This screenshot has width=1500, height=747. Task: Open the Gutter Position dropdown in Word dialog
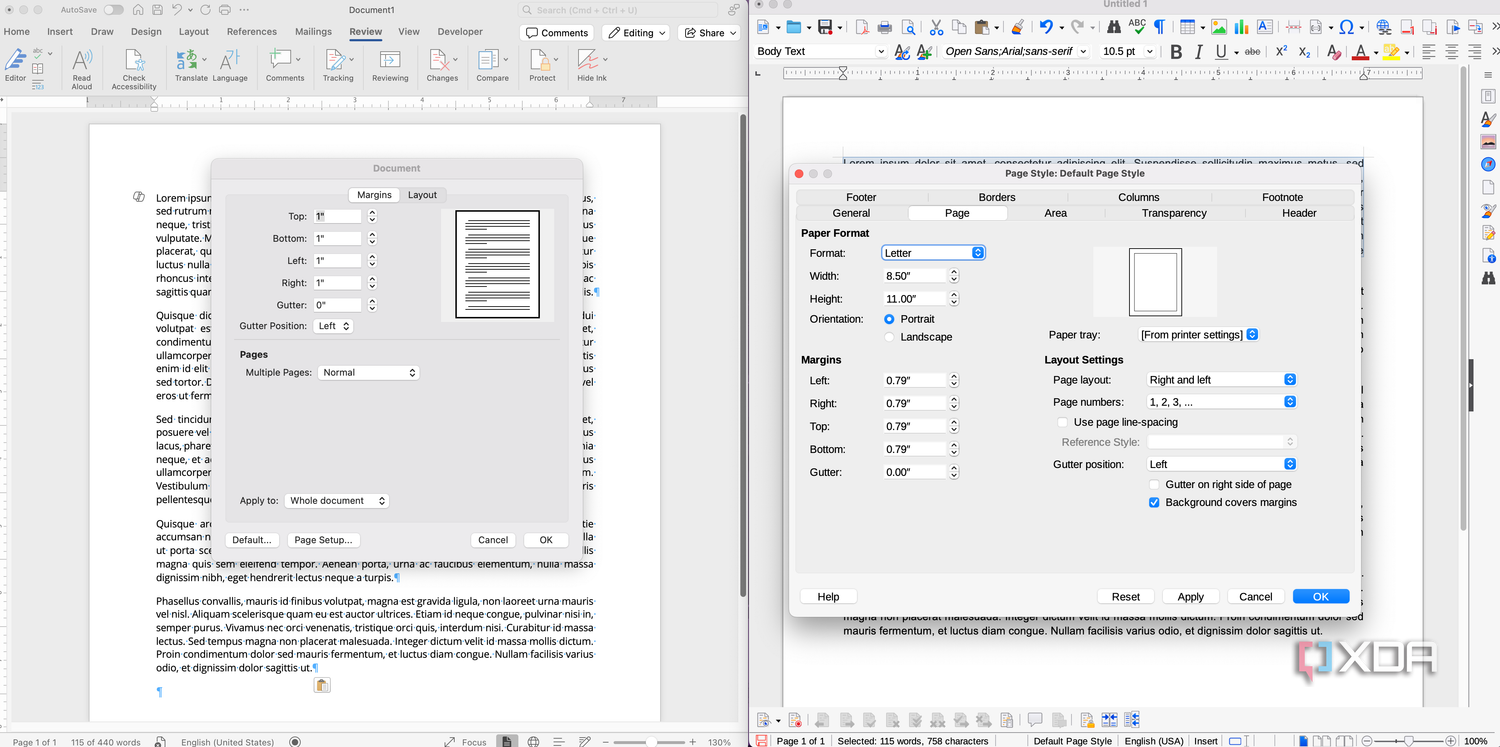point(333,326)
